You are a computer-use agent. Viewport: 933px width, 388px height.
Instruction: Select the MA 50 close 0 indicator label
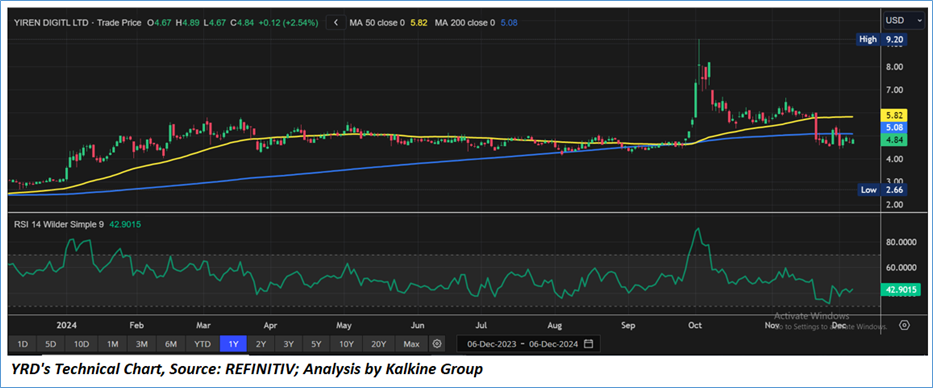377,23
